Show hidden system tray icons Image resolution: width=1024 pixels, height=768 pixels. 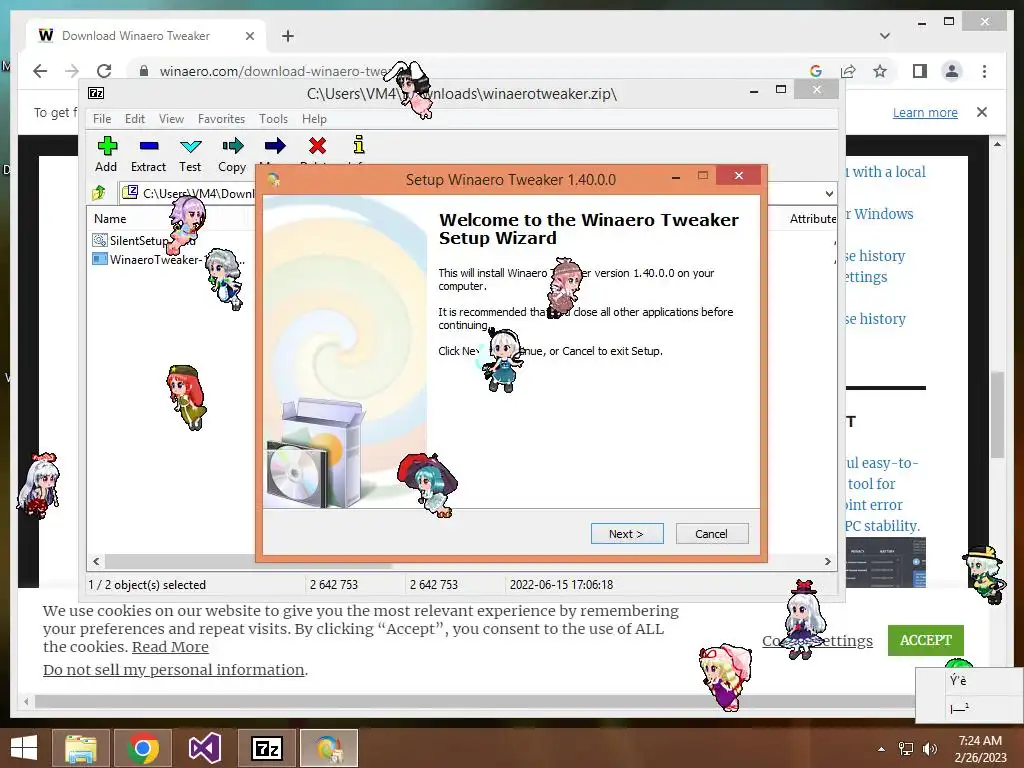[x=881, y=749]
